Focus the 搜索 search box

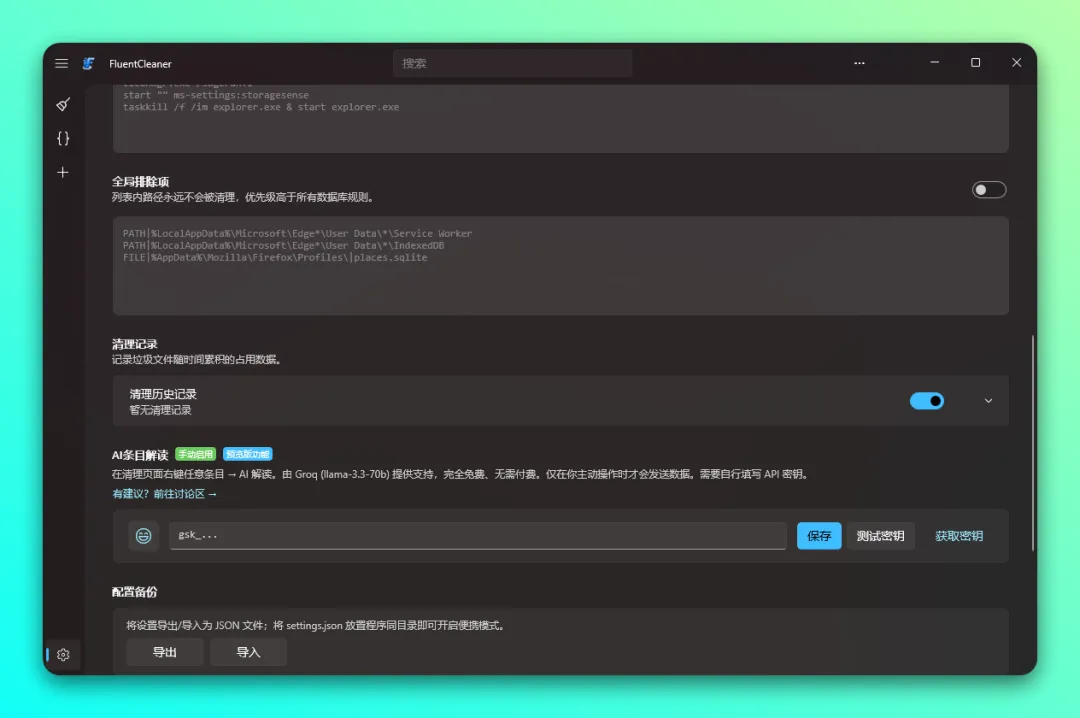[512, 63]
